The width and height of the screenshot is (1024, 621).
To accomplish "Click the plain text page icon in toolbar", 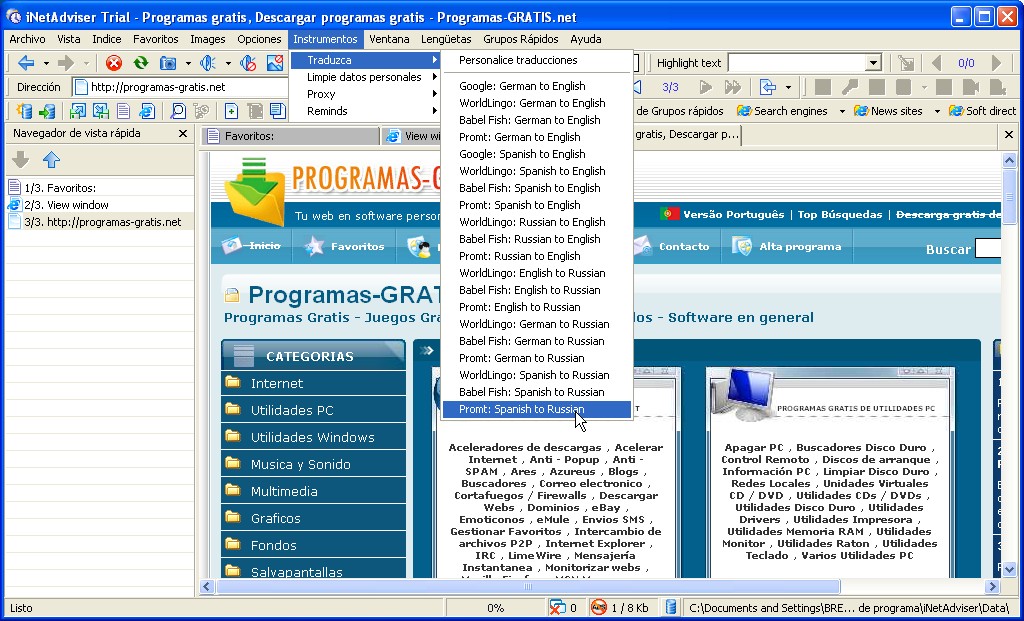I will [x=123, y=111].
